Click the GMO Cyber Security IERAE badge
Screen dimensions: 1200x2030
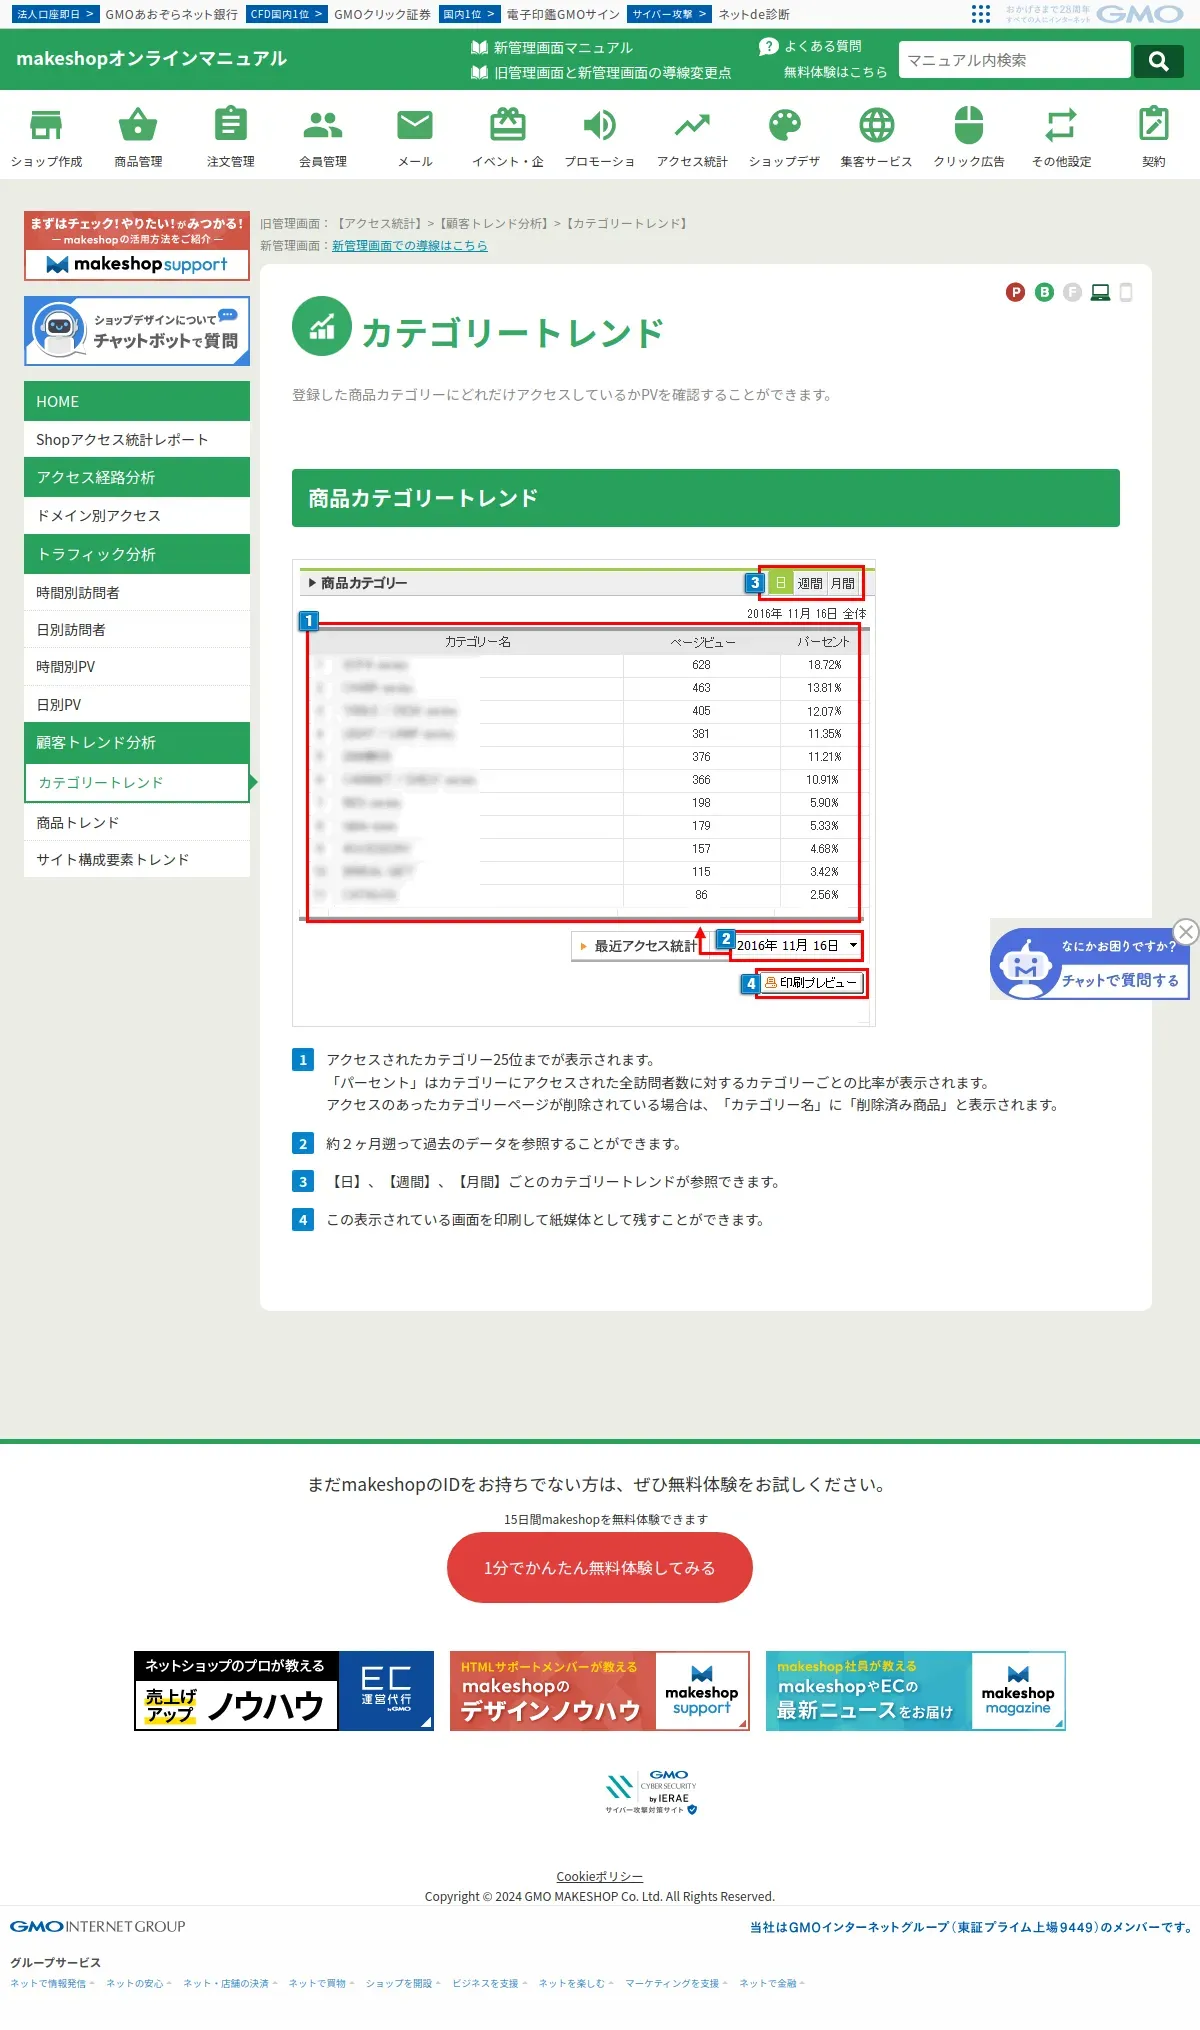tap(651, 1792)
